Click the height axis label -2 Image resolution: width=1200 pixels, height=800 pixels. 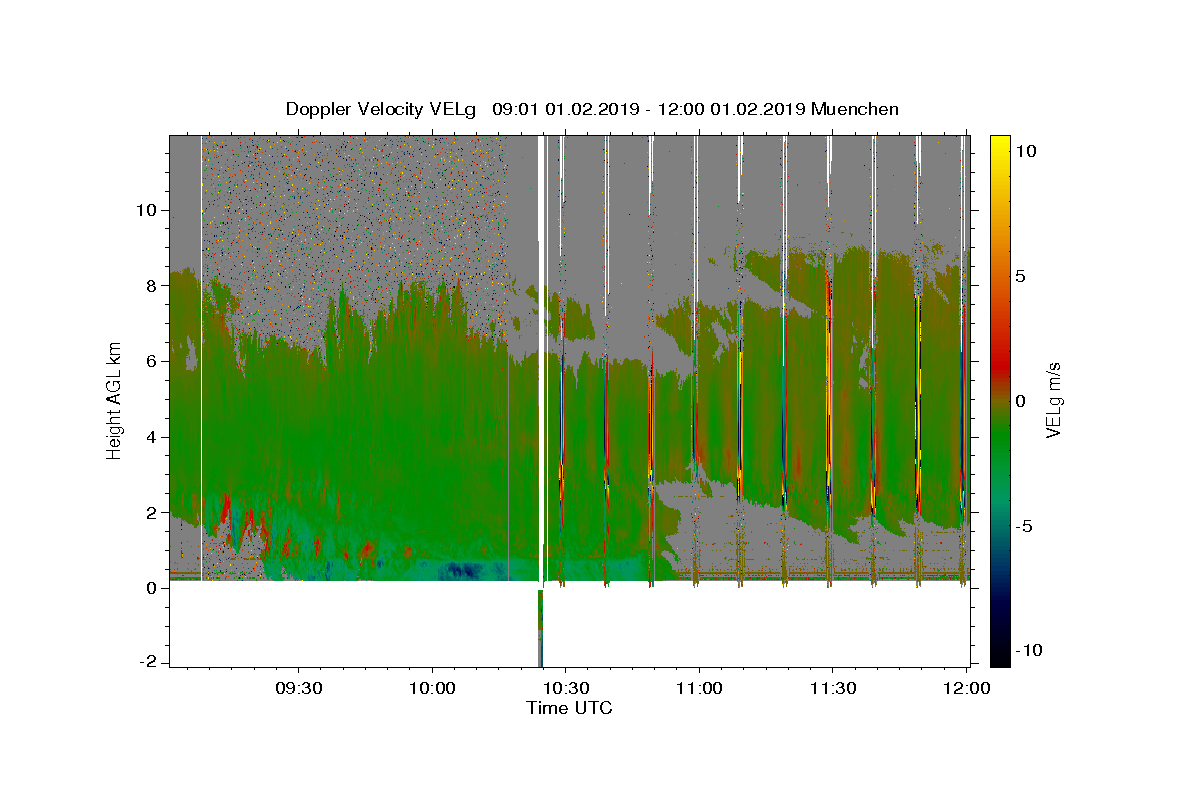pyautogui.click(x=149, y=663)
